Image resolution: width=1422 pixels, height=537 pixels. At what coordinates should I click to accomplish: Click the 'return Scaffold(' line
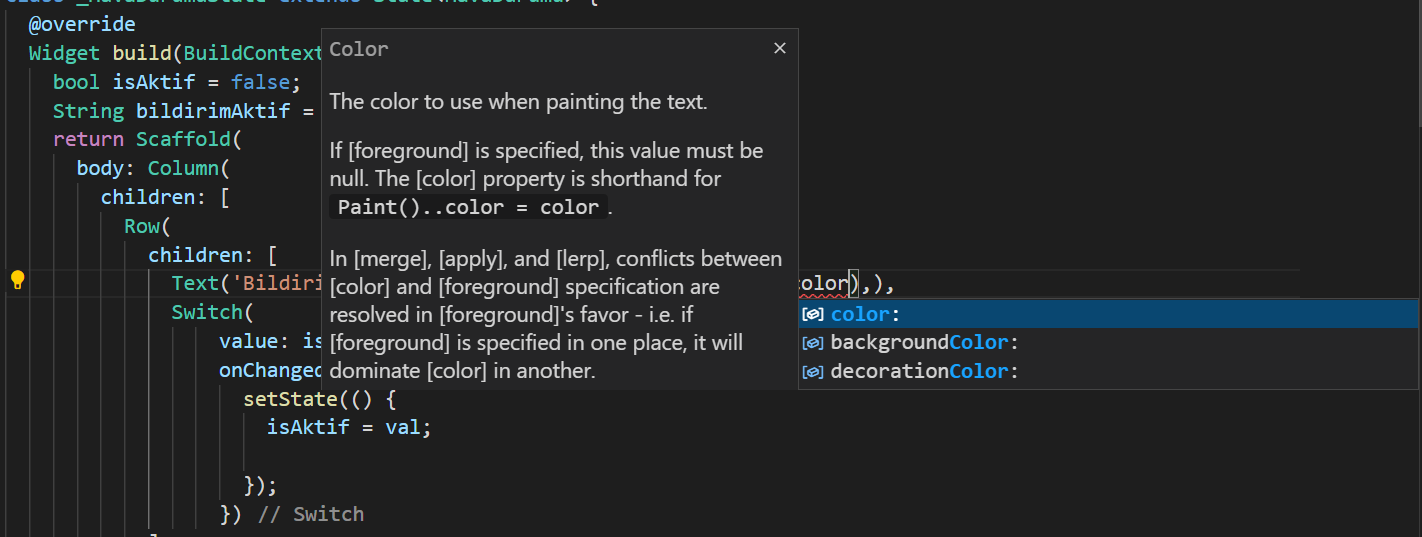[x=148, y=139]
